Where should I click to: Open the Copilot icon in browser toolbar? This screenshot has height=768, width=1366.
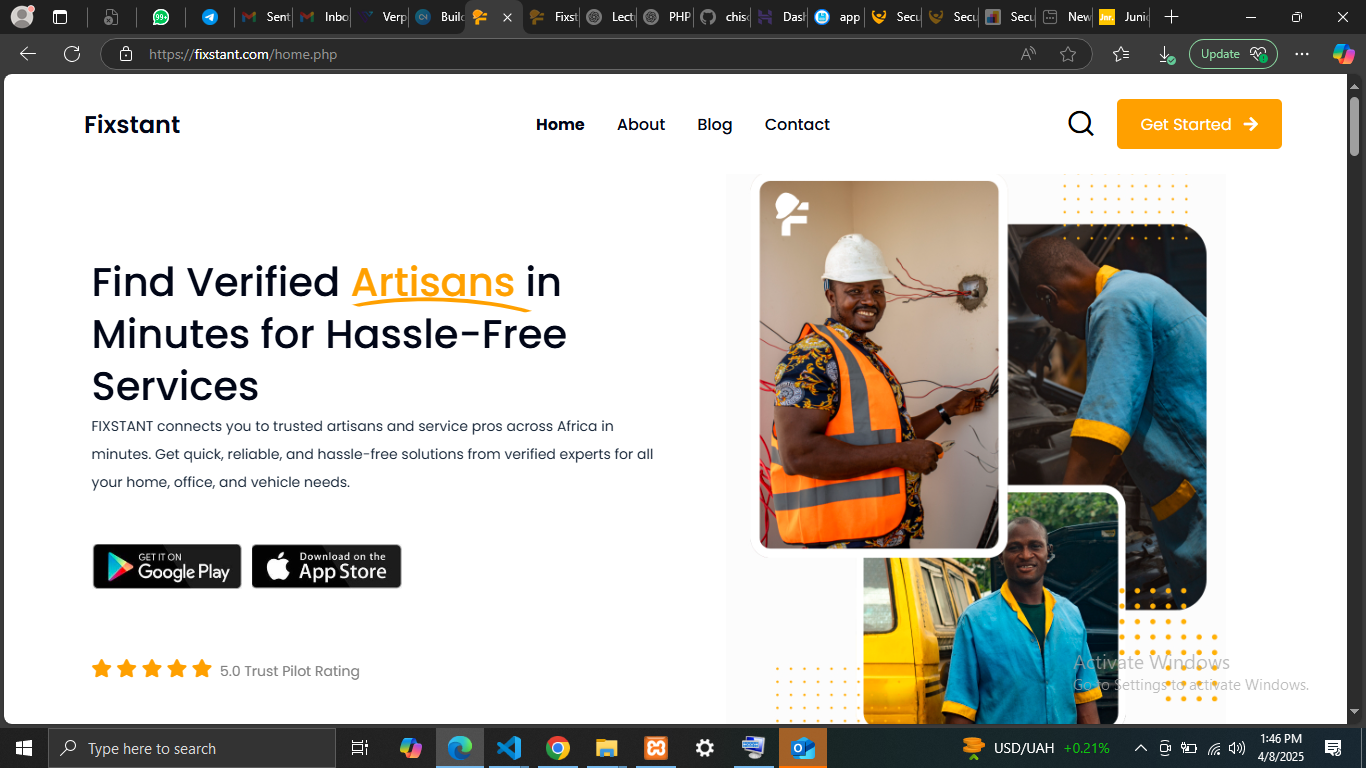1343,54
